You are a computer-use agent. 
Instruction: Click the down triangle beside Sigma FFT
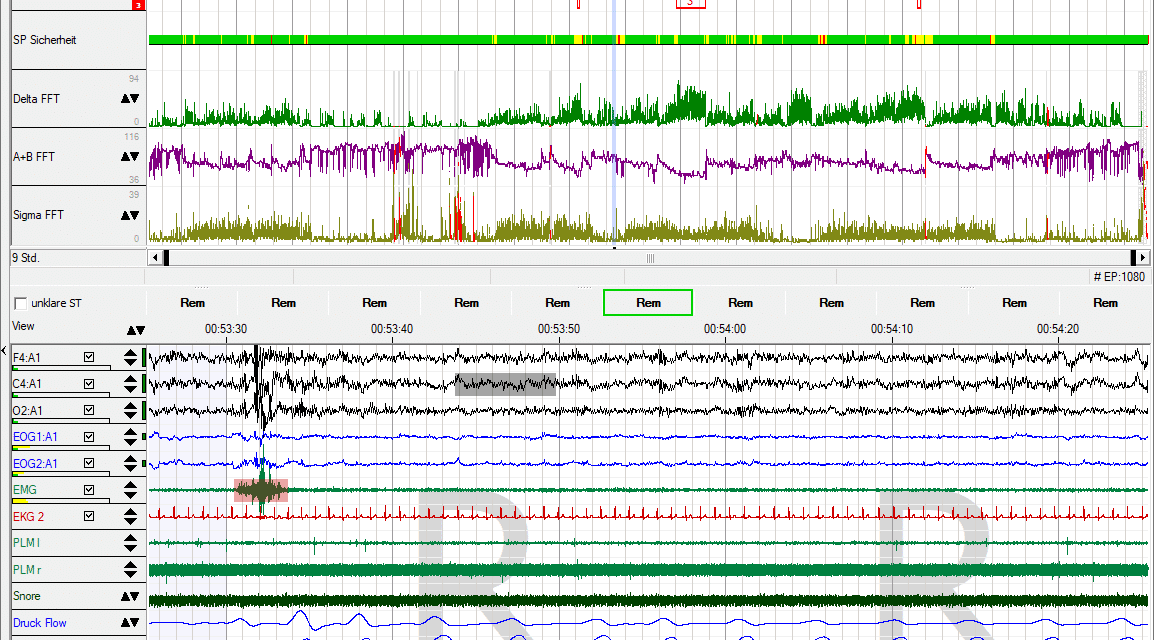point(135,216)
